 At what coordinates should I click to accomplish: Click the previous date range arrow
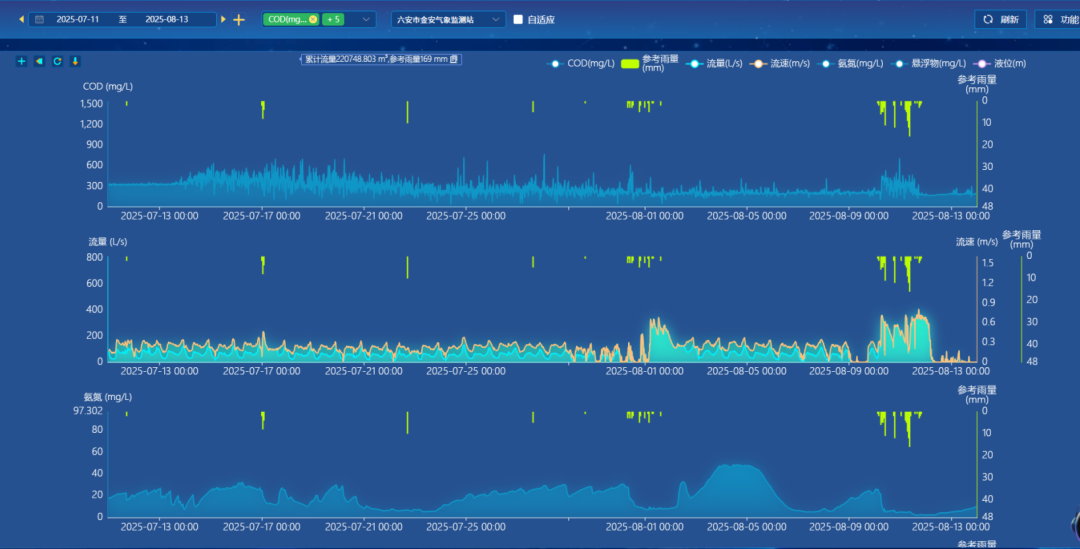point(21,19)
